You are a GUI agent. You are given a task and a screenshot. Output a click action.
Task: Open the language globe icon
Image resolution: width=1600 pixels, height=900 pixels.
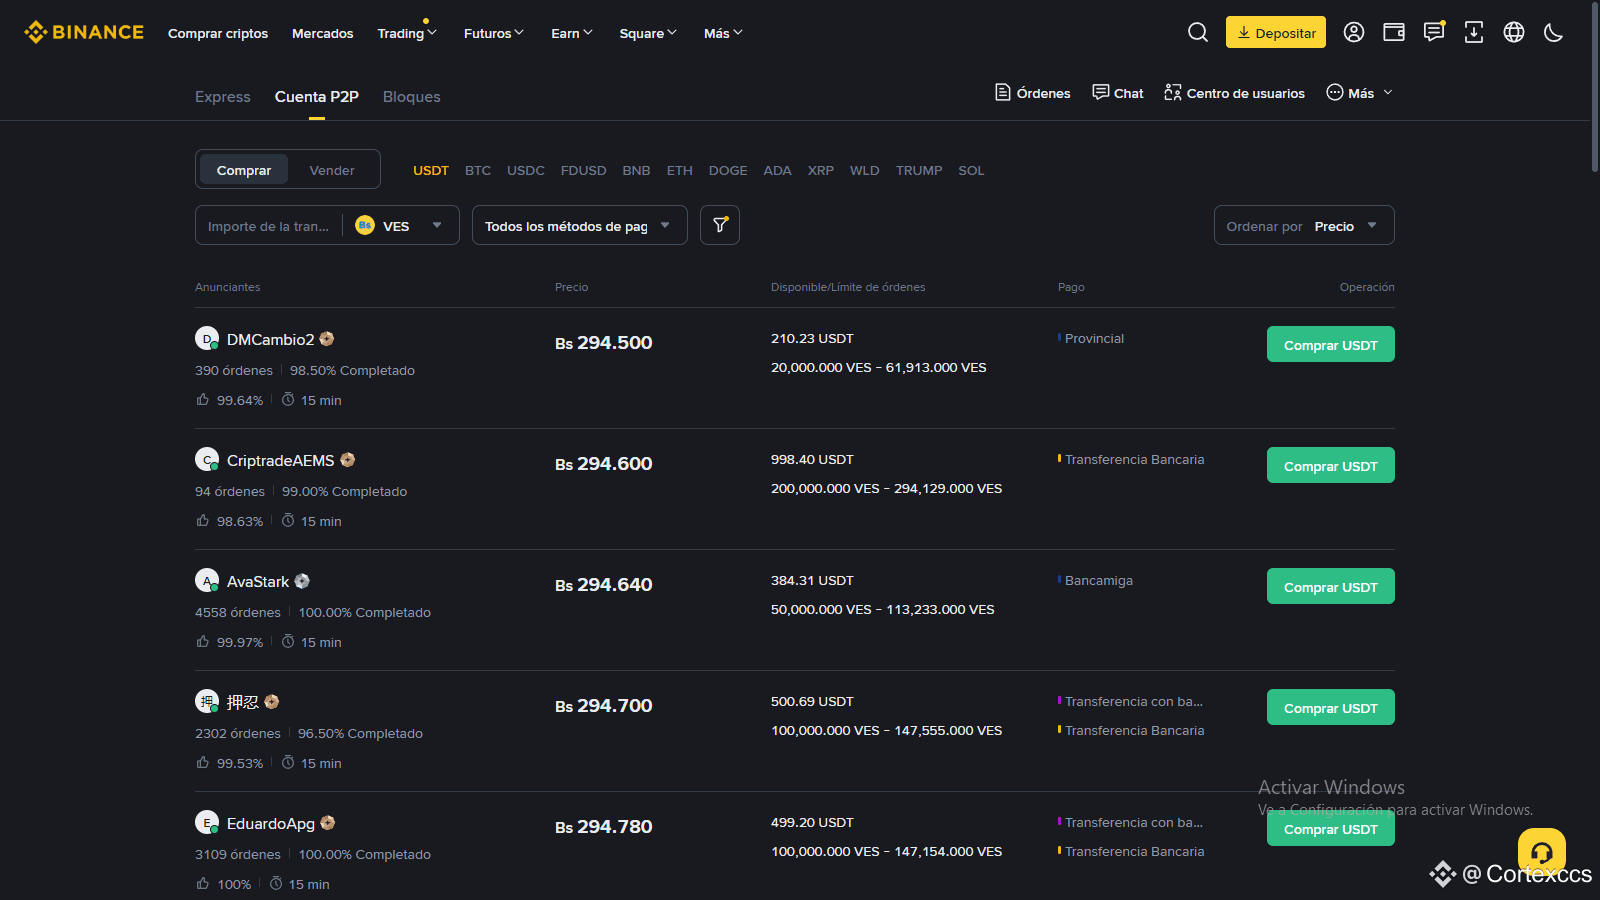(1514, 32)
